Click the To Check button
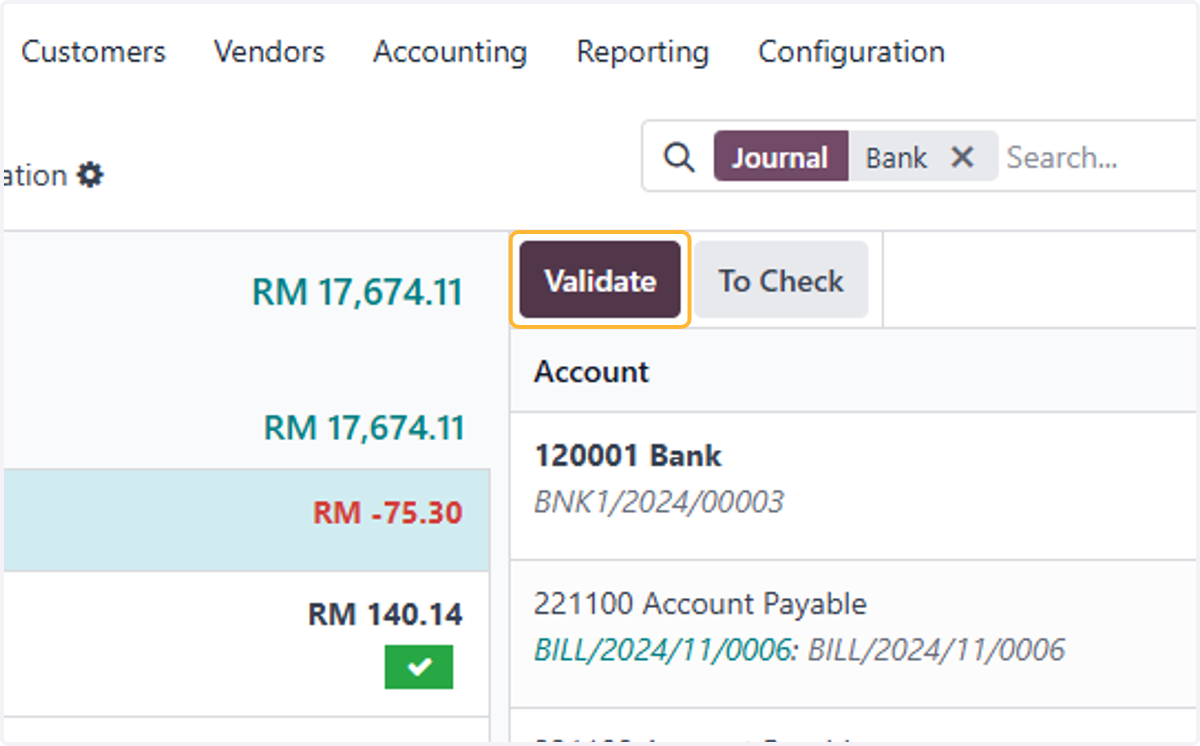Screen dimensions: 1200x746 tap(781, 281)
